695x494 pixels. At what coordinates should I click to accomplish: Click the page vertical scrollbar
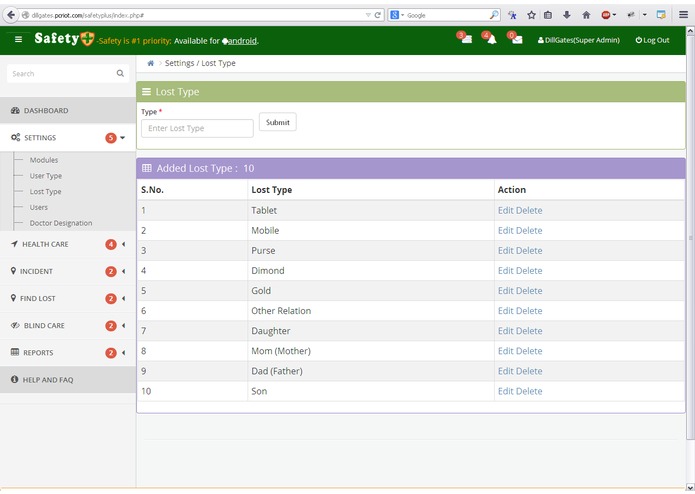(690, 237)
